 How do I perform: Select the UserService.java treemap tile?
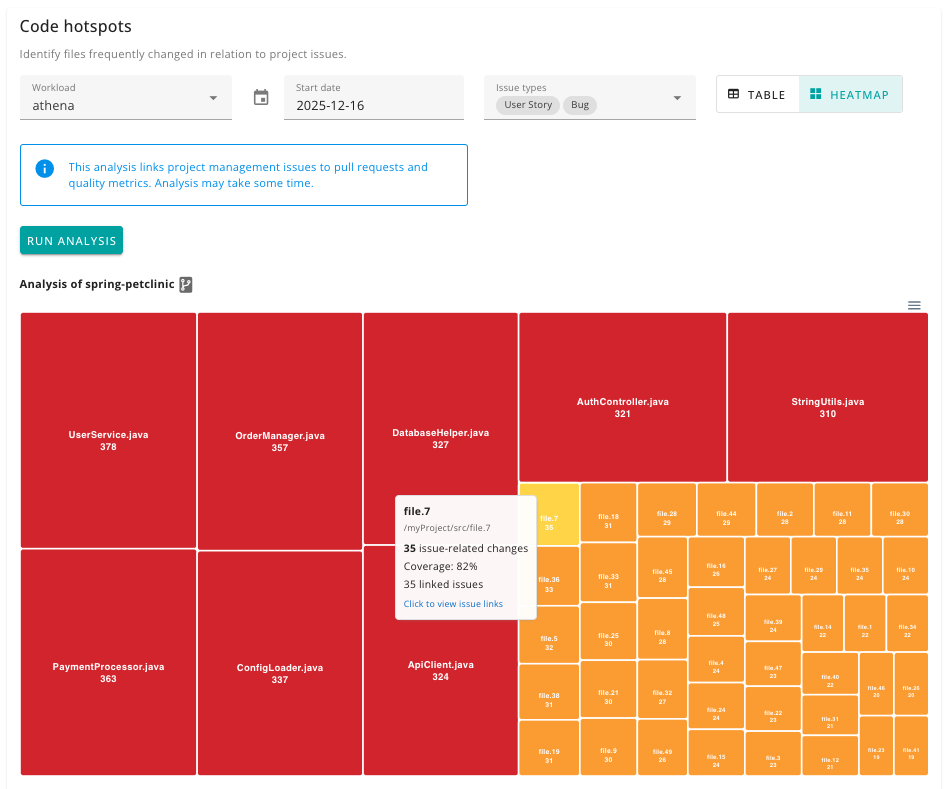[107, 430]
